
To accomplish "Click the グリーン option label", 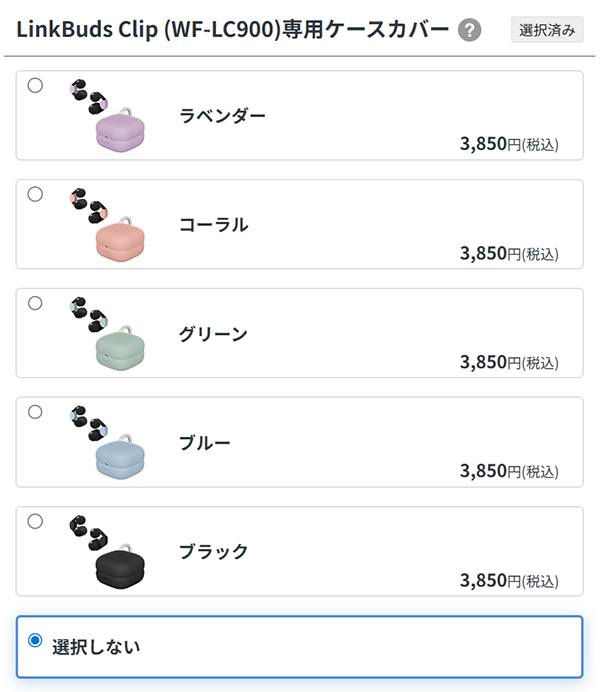I will (x=213, y=333).
